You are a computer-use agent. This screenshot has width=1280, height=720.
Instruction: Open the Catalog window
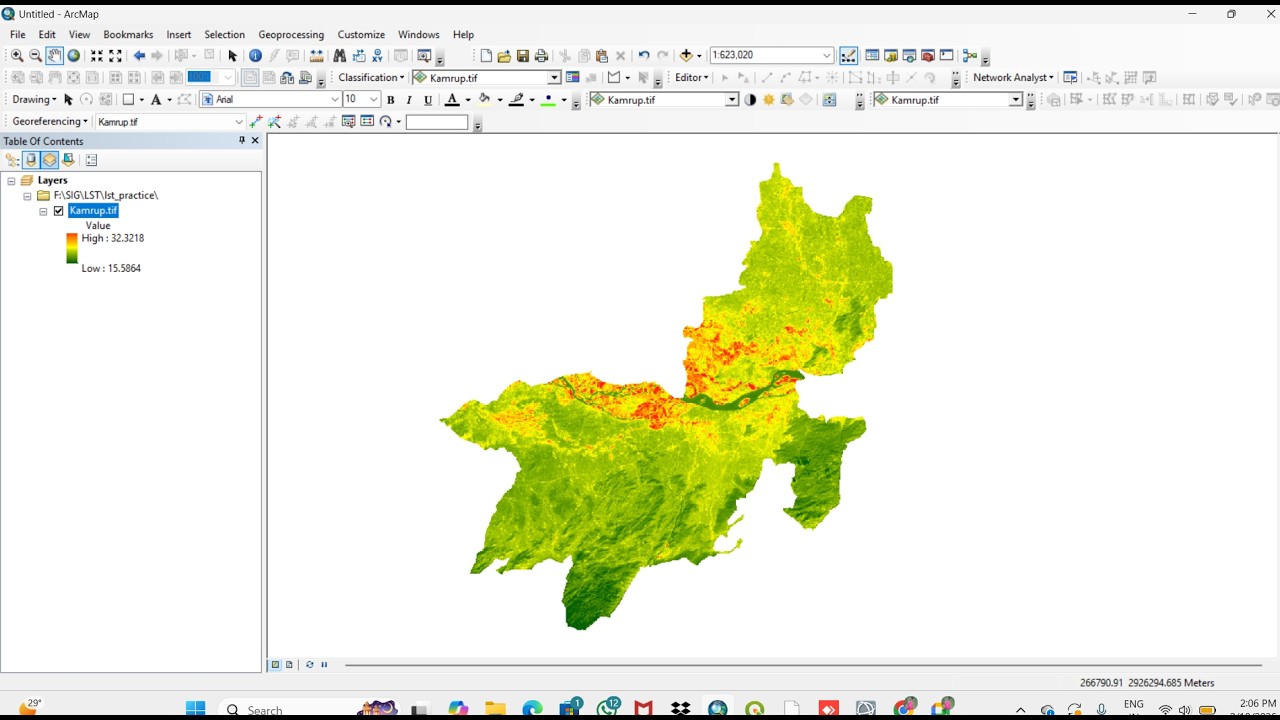890,56
